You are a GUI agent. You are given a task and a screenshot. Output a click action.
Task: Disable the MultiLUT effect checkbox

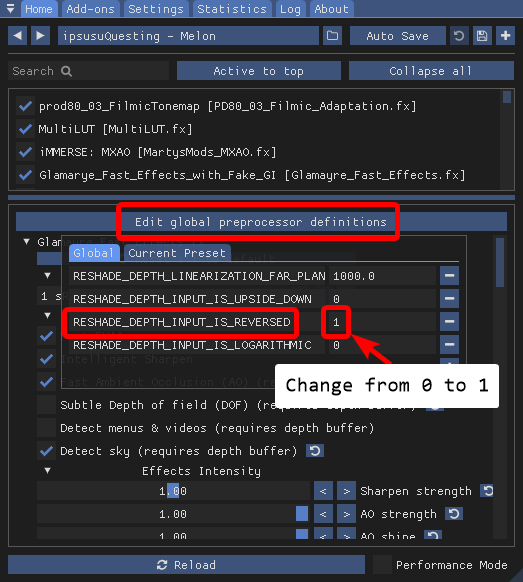(25, 129)
